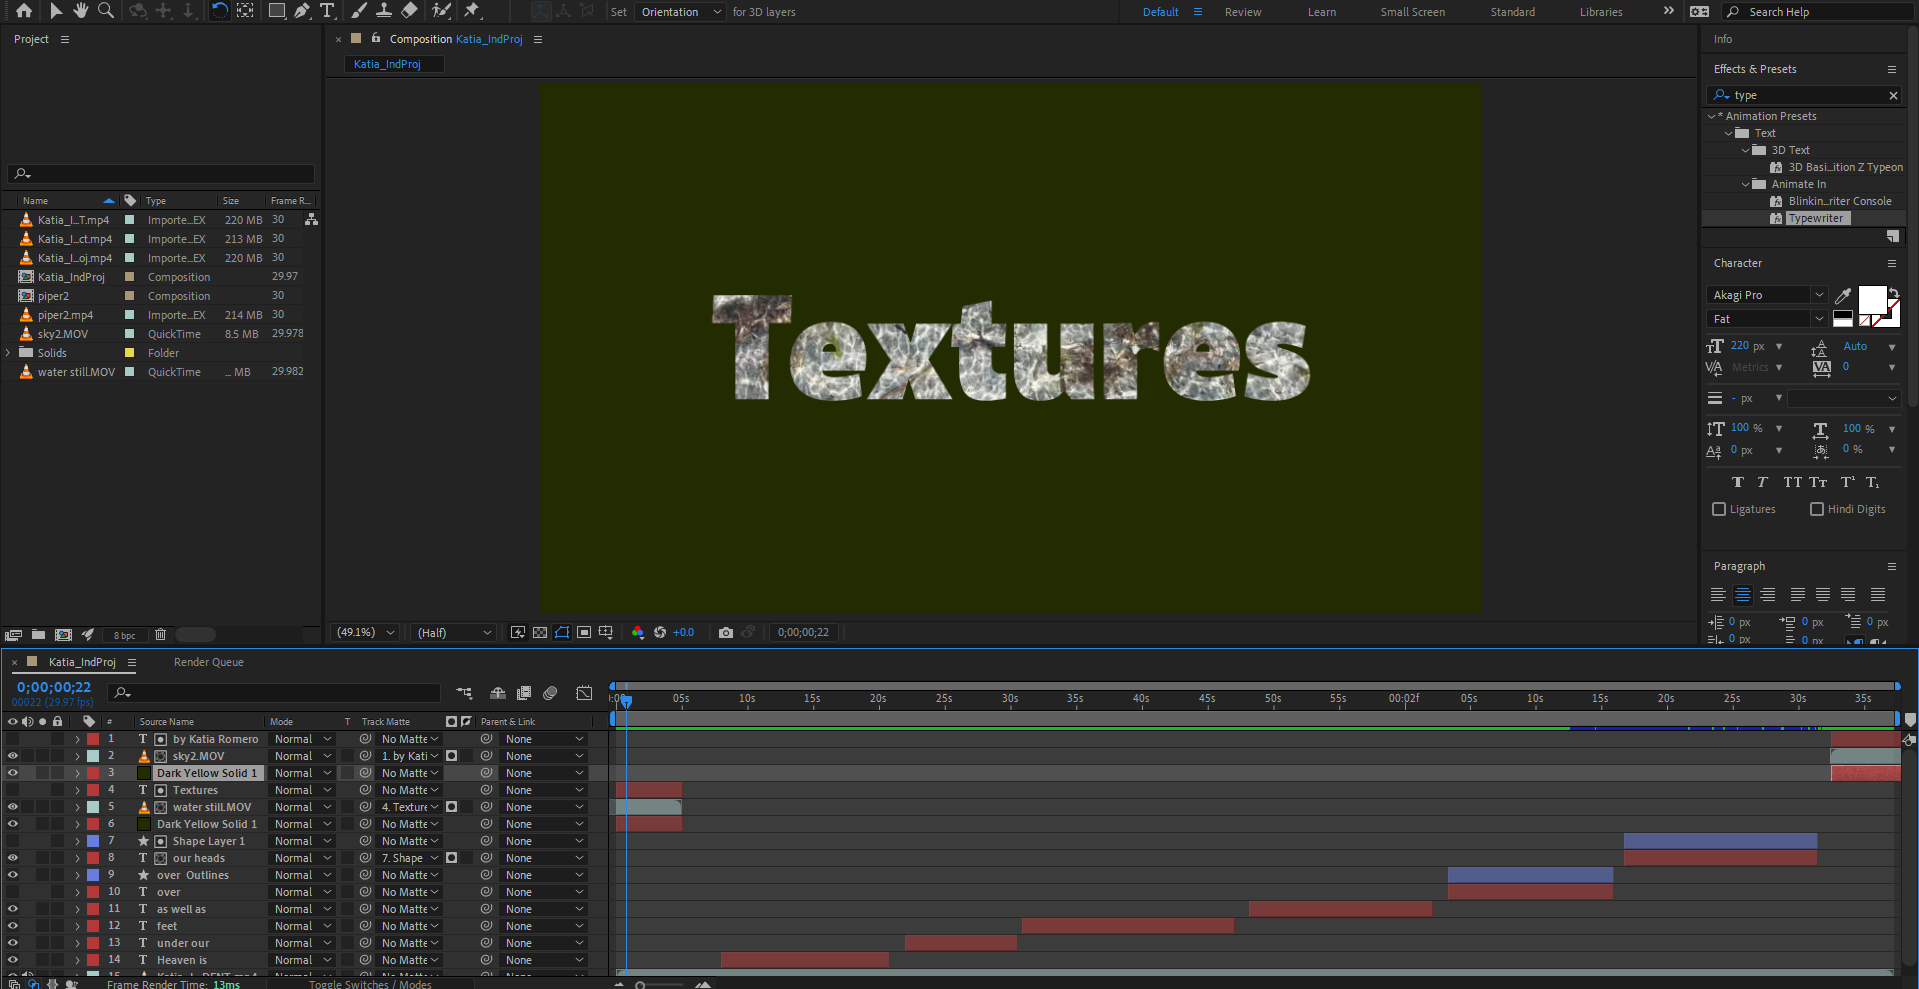
Task: Activate the Eraser tool
Action: 409,11
